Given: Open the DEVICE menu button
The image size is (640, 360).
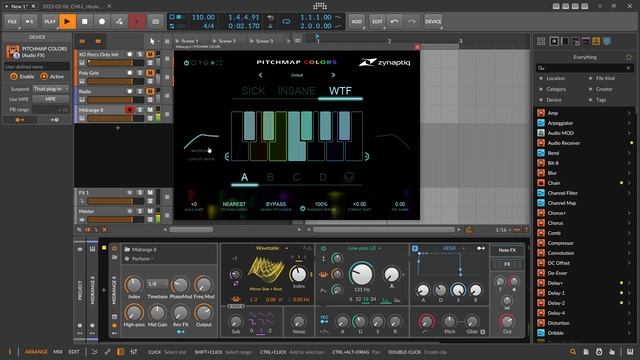Looking at the screenshot, I should coord(433,21).
